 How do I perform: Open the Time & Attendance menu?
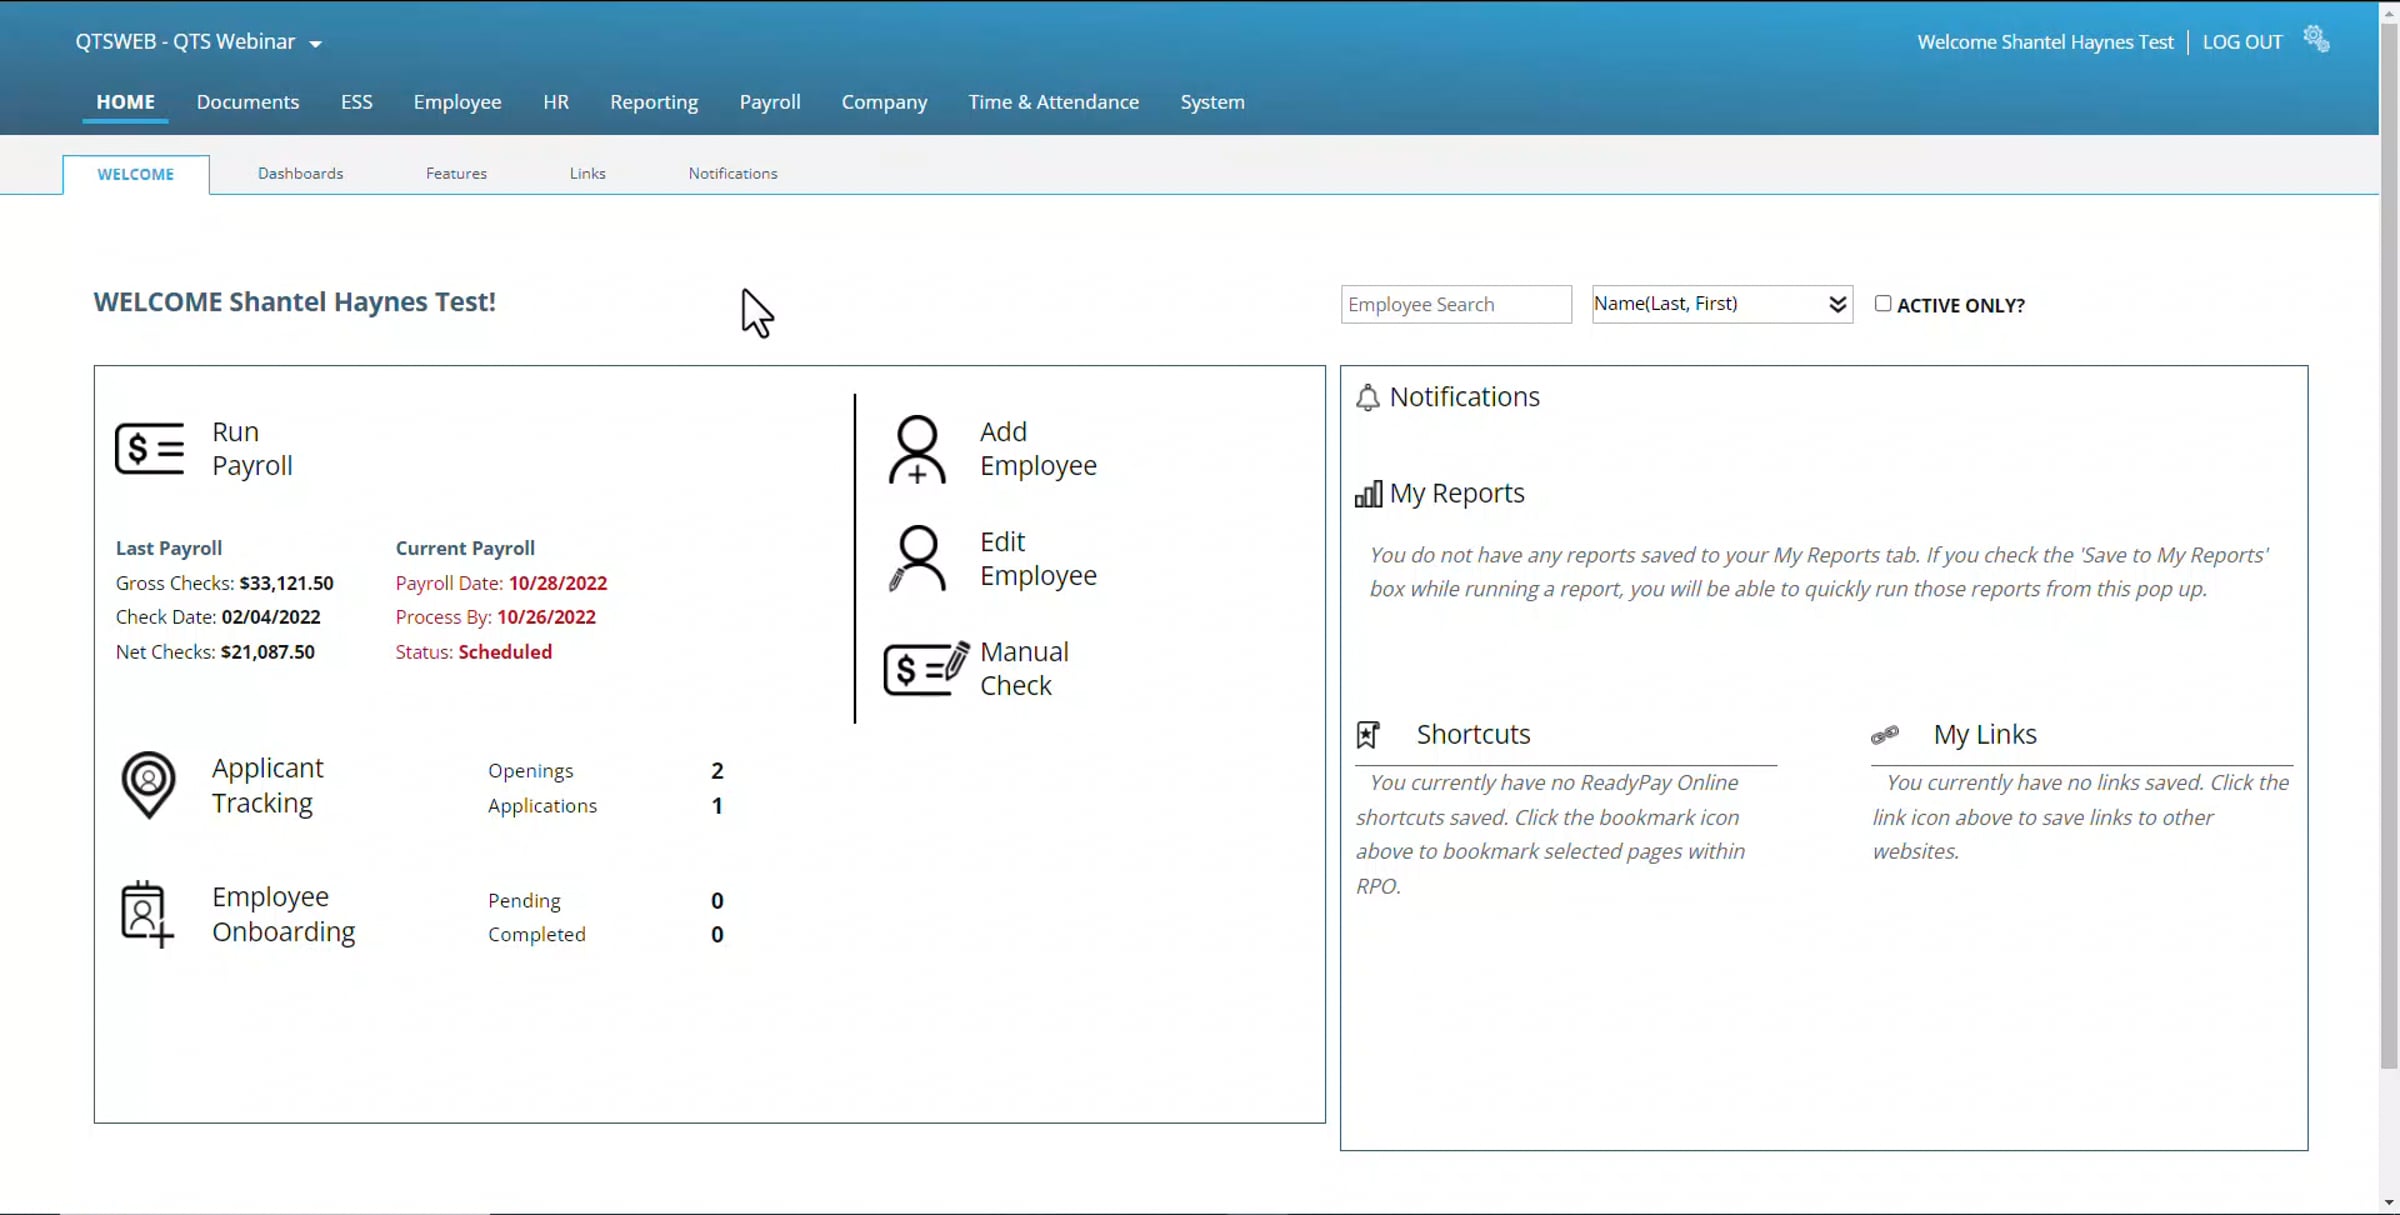tap(1053, 102)
